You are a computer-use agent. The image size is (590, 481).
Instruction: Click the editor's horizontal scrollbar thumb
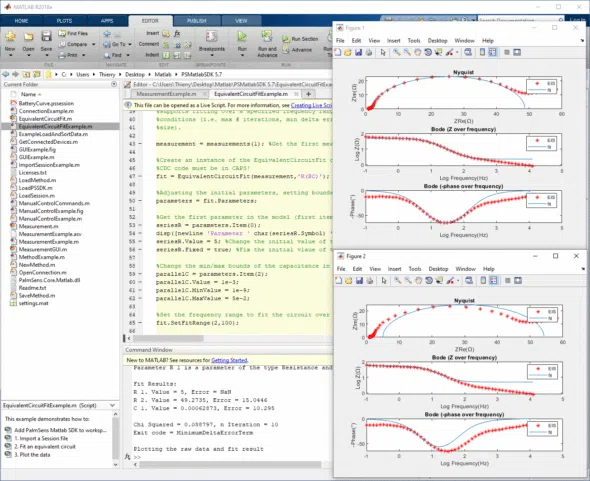[168, 338]
